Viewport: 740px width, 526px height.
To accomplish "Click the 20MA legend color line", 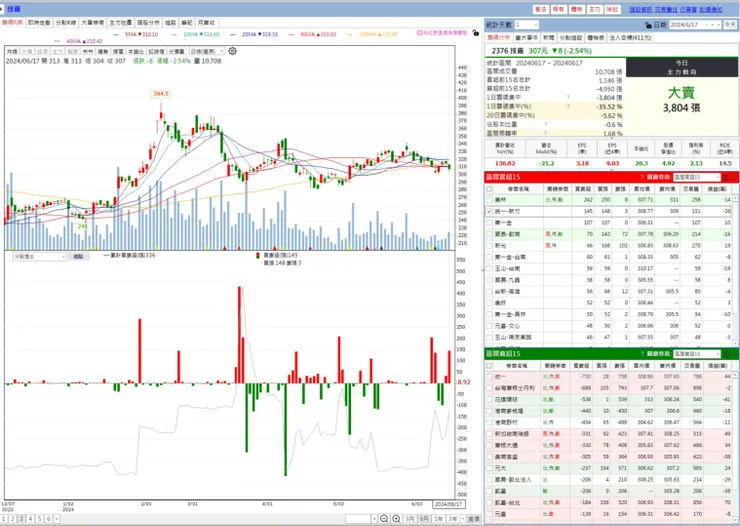I will click(234, 34).
